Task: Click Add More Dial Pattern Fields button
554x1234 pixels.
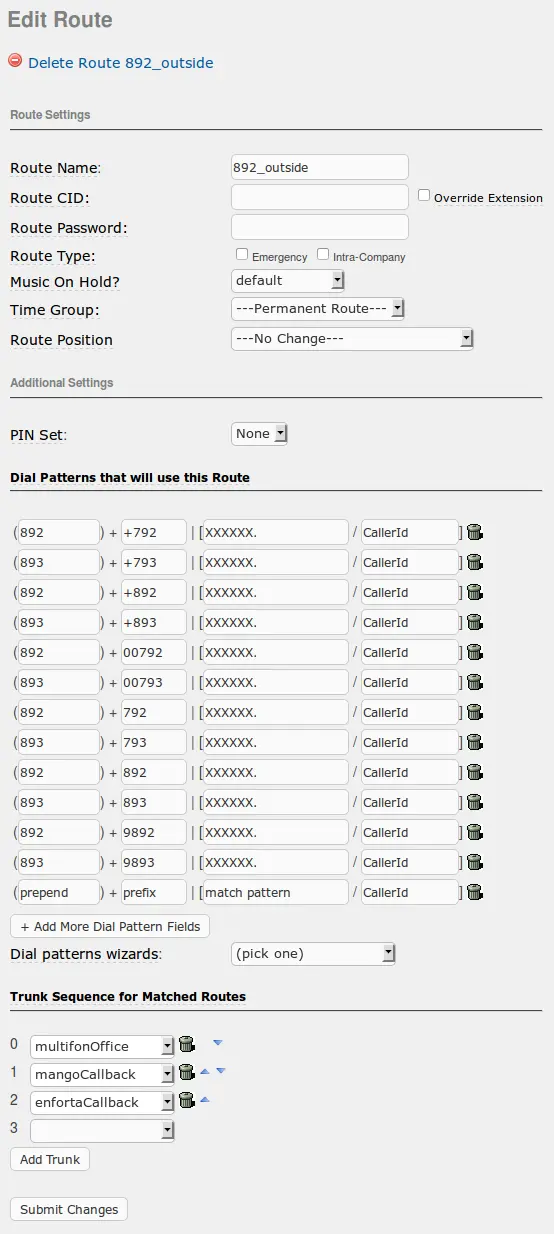Action: [110, 926]
